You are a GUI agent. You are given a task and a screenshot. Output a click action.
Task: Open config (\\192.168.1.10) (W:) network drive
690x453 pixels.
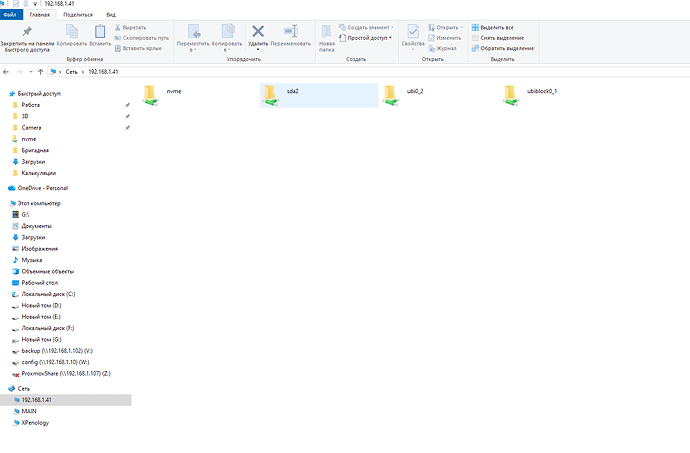point(55,362)
